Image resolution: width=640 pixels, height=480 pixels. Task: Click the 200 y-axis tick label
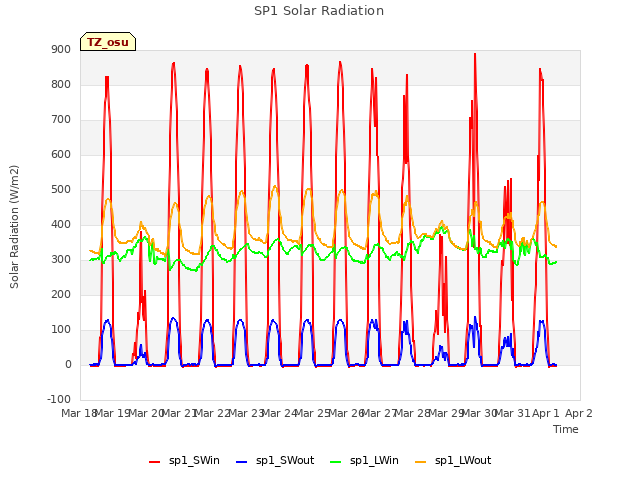pyautogui.click(x=61, y=295)
